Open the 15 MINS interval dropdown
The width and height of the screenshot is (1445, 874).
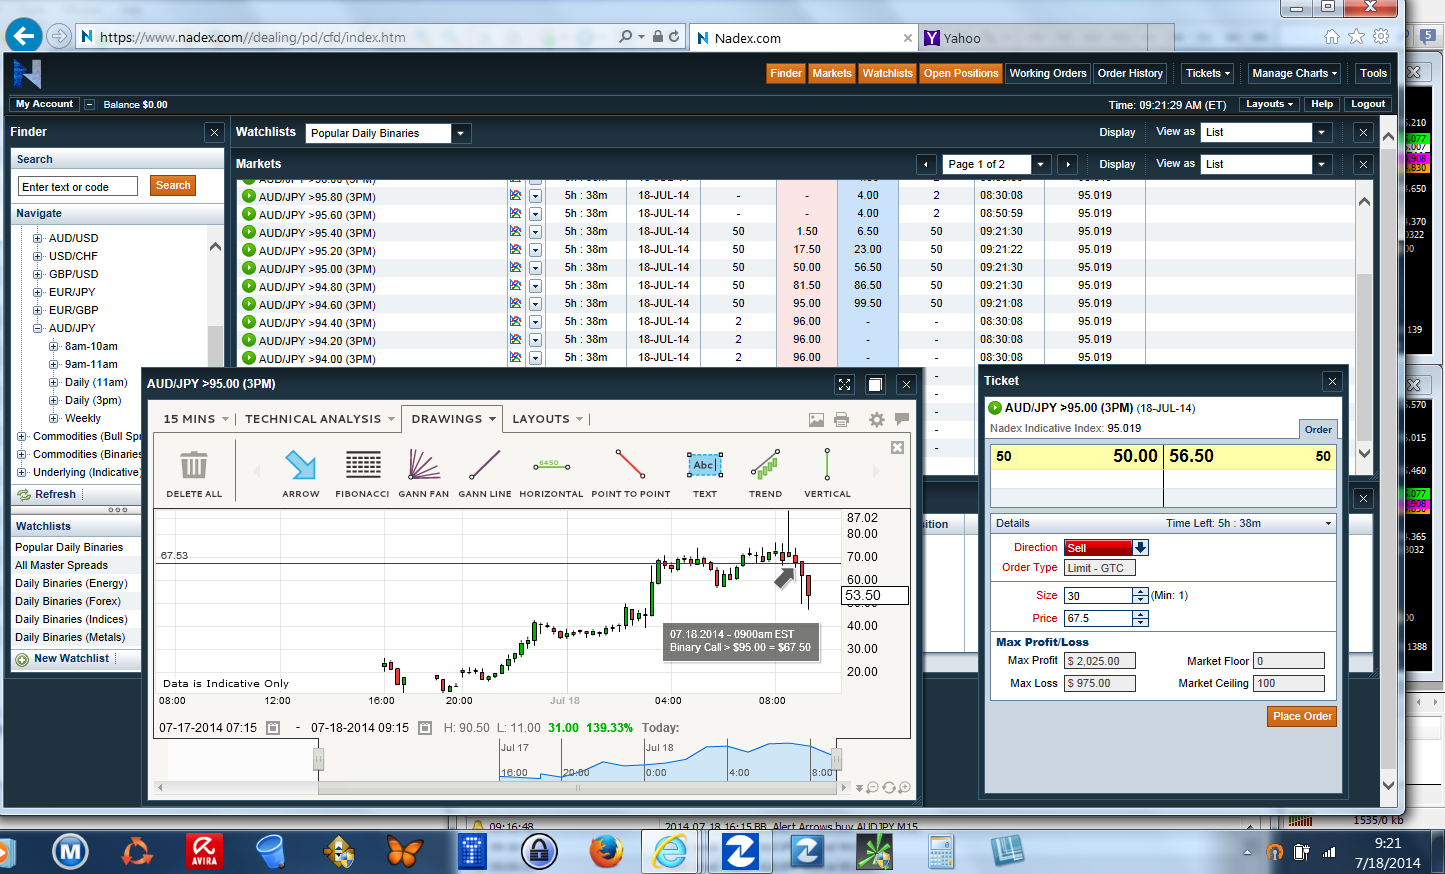[x=196, y=419]
